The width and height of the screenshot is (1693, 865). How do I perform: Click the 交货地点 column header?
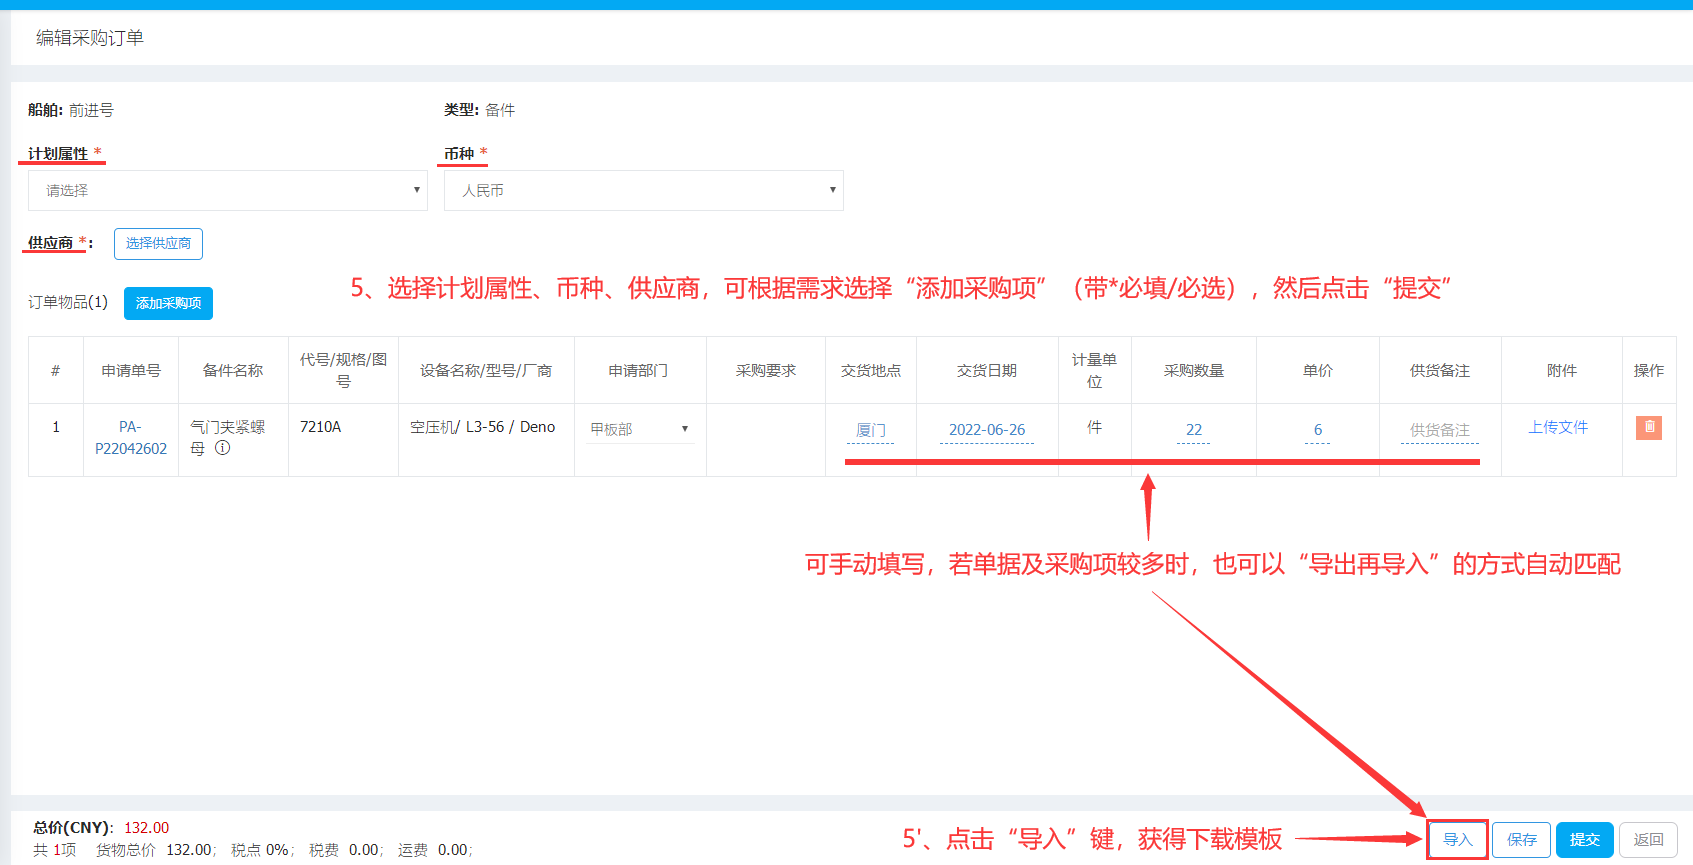[871, 370]
